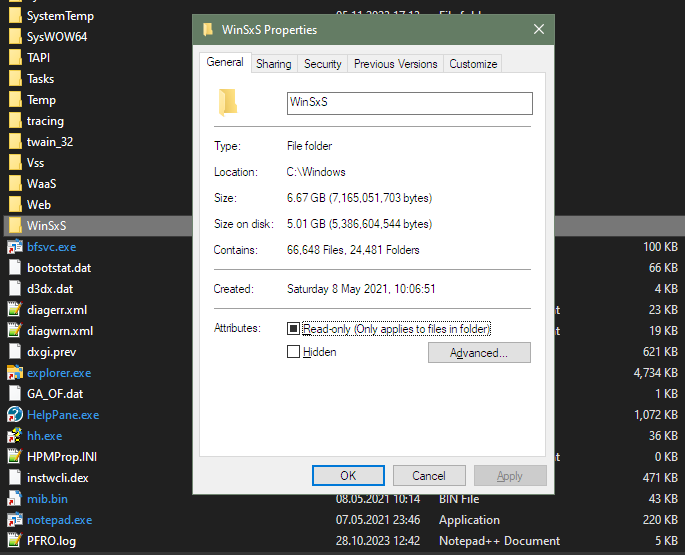Click the dxgi.prev file icon
This screenshot has width=685, height=555.
[x=15, y=351]
